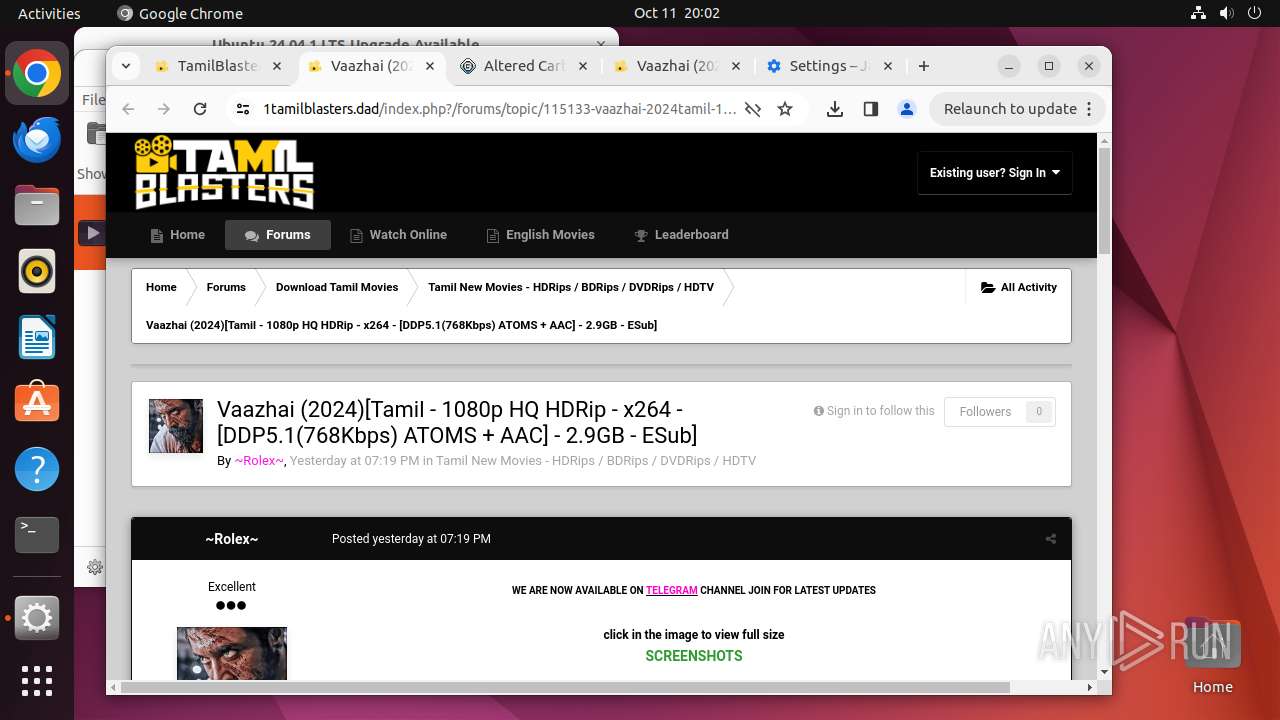Open Activities overview in top bar
The width and height of the screenshot is (1280, 720).
pyautogui.click(x=49, y=13)
